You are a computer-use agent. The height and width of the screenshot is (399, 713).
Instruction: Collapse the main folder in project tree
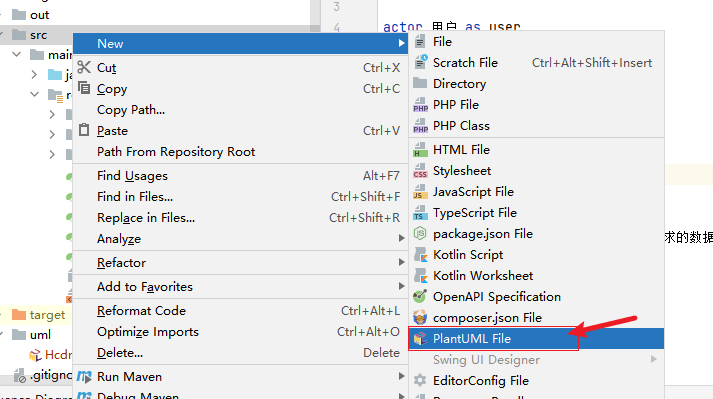(17, 54)
